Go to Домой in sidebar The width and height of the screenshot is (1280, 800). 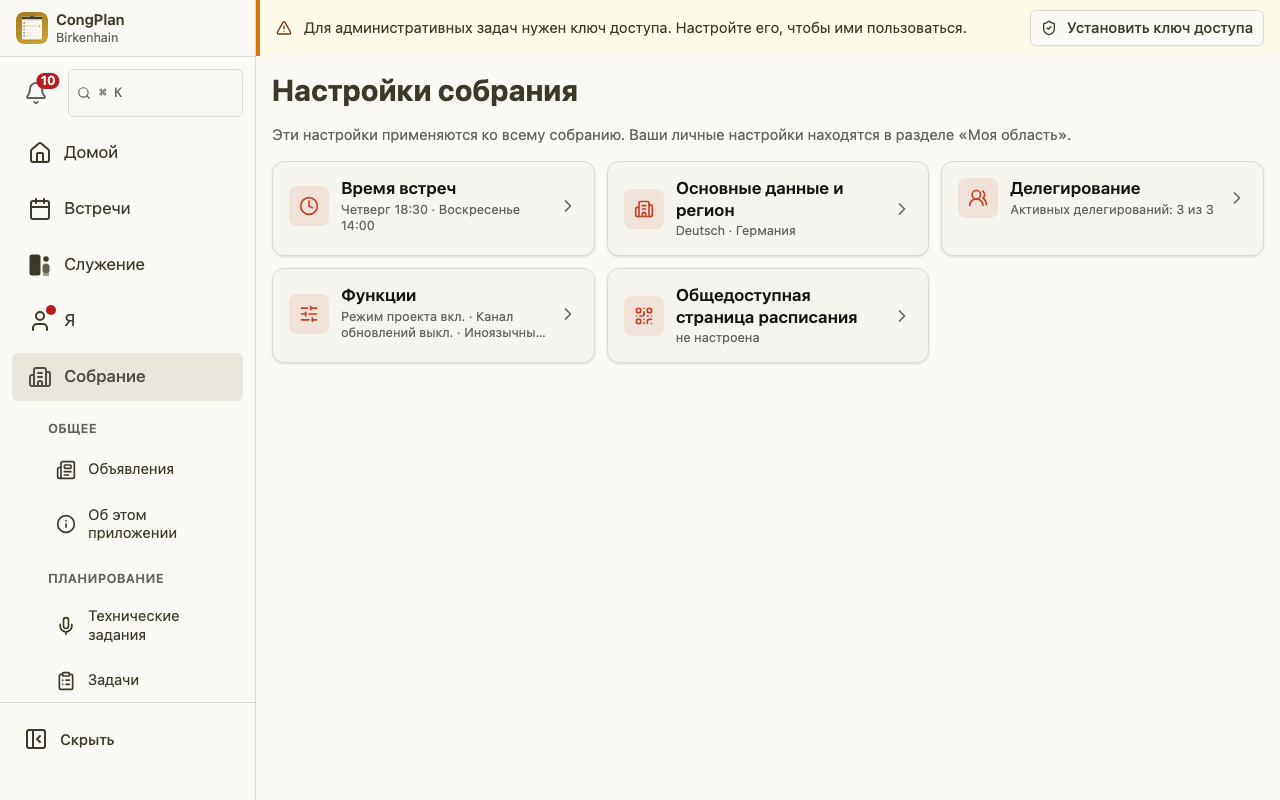(x=127, y=153)
